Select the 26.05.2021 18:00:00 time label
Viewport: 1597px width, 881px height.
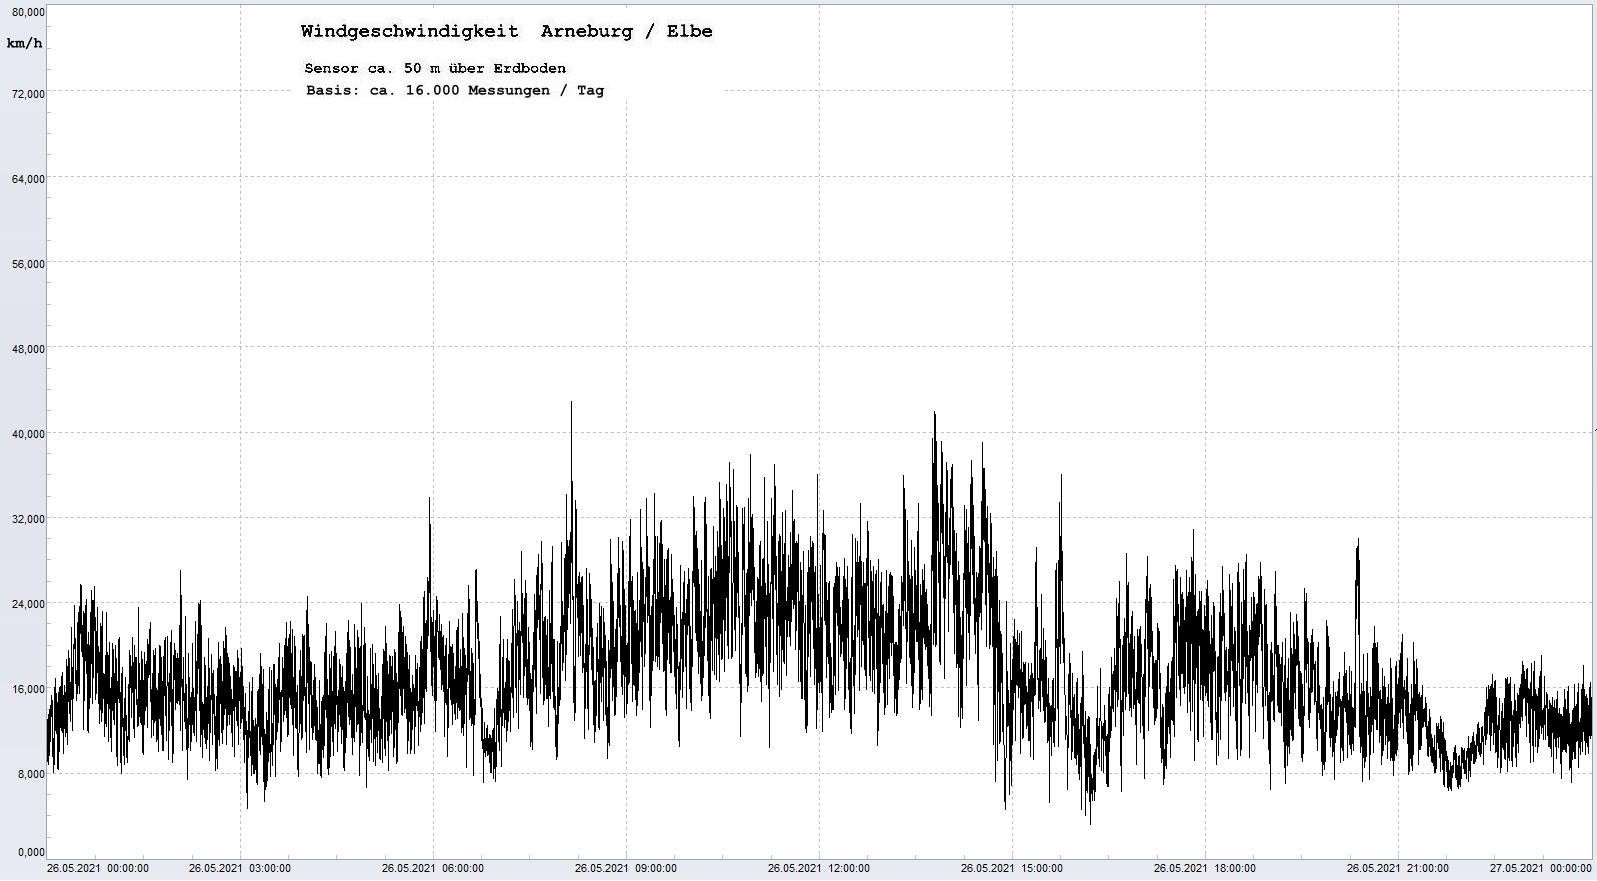(x=1205, y=869)
